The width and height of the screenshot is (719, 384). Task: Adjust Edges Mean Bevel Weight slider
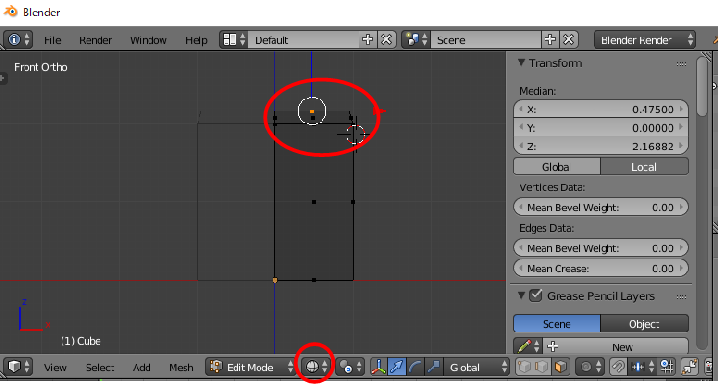tap(601, 248)
